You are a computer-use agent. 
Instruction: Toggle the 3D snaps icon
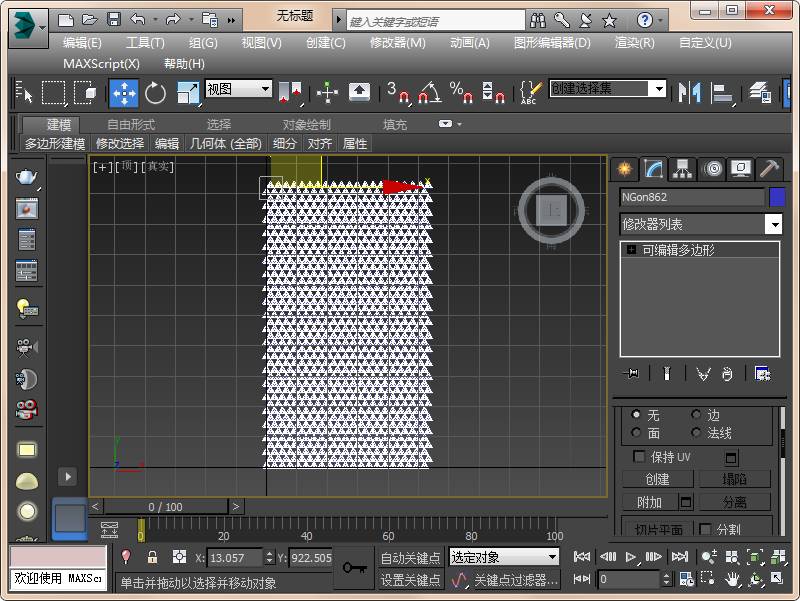[397, 93]
